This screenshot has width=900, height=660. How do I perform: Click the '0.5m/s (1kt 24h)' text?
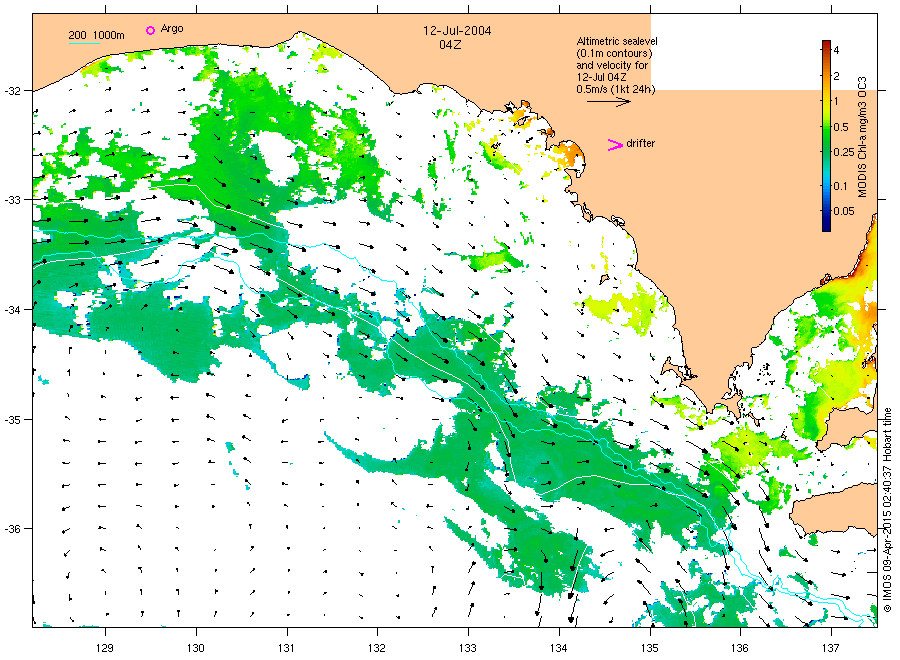coord(615,89)
